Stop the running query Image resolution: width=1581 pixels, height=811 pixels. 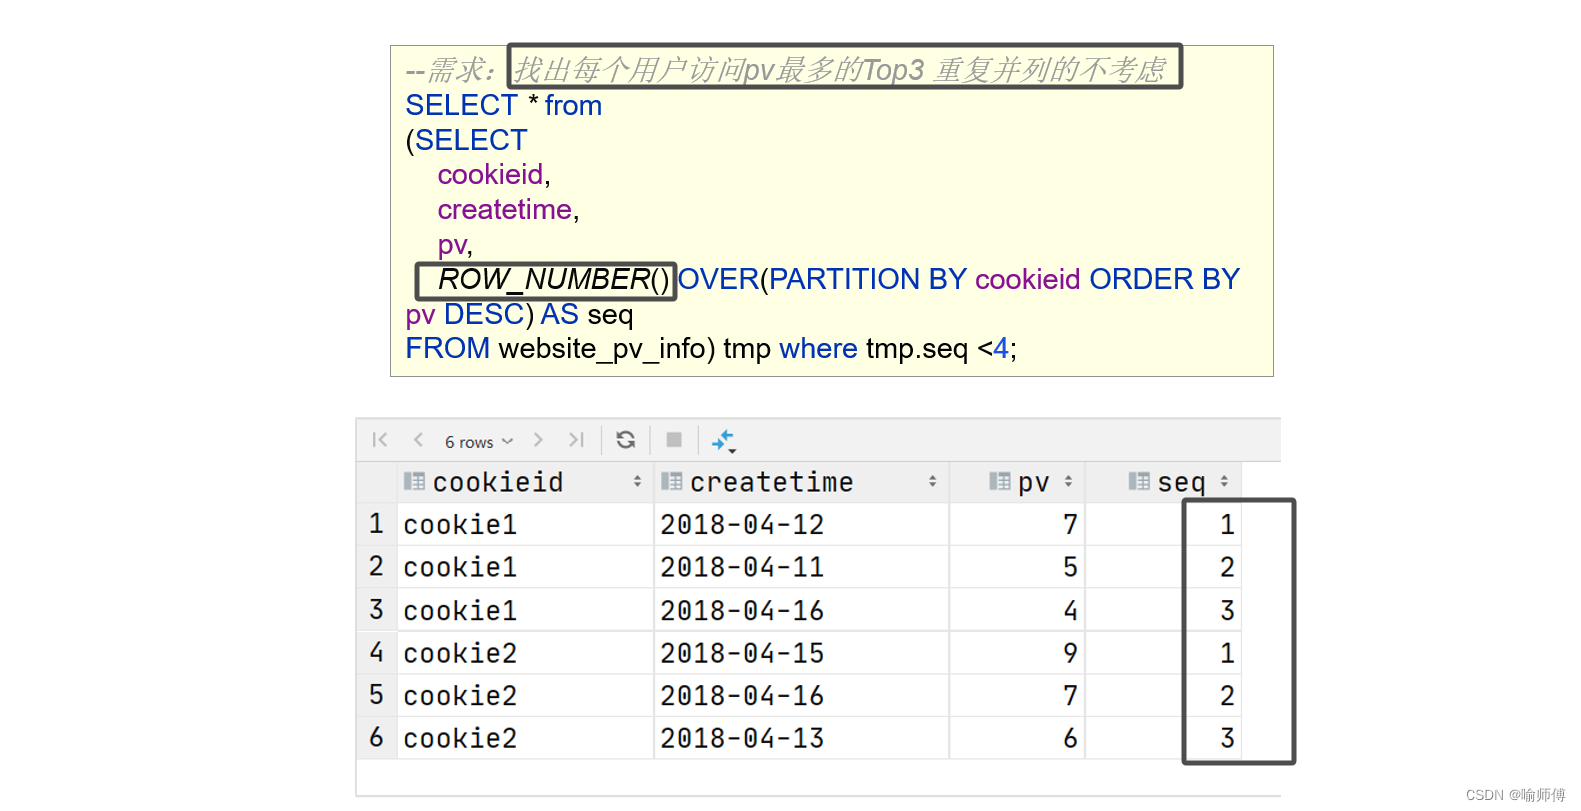[674, 440]
